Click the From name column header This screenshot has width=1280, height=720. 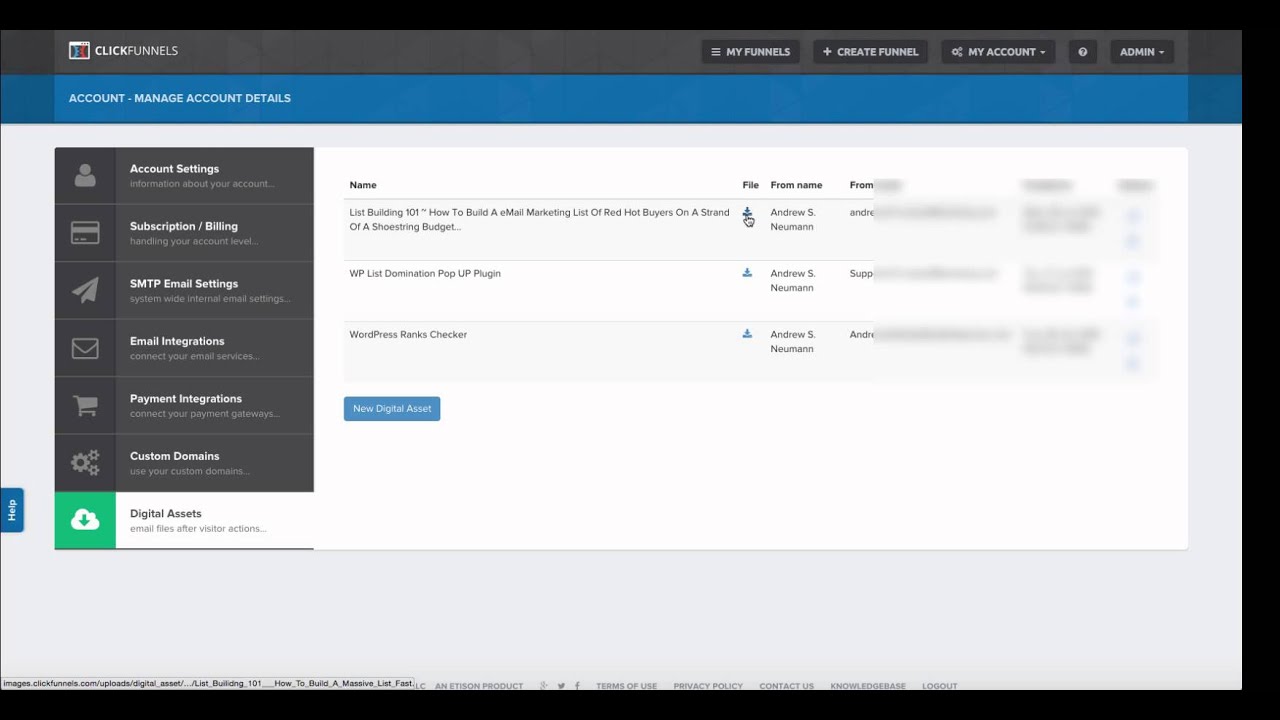pos(796,185)
